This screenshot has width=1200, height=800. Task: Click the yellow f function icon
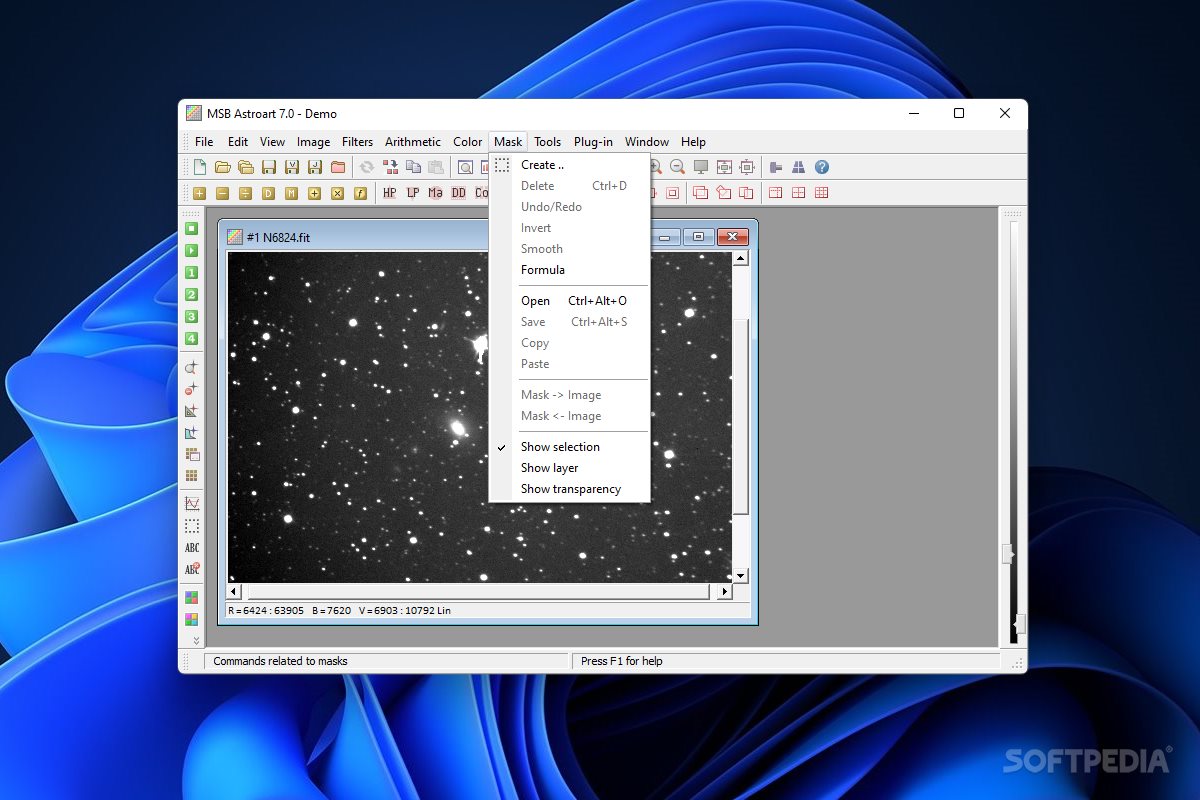360,193
